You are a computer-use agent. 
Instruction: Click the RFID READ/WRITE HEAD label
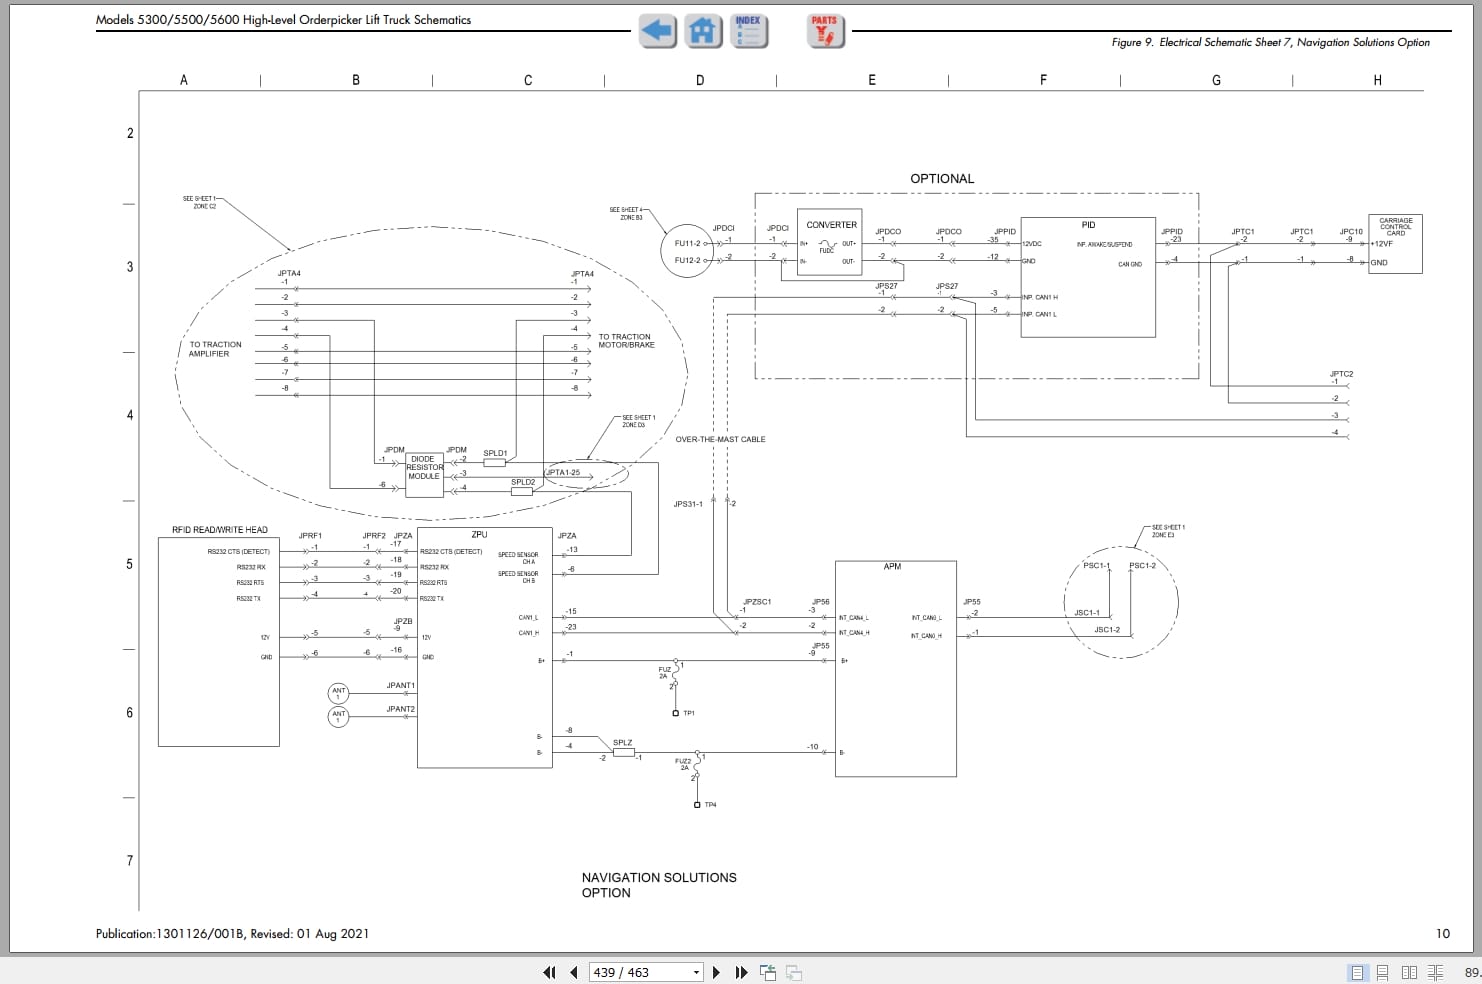[220, 530]
